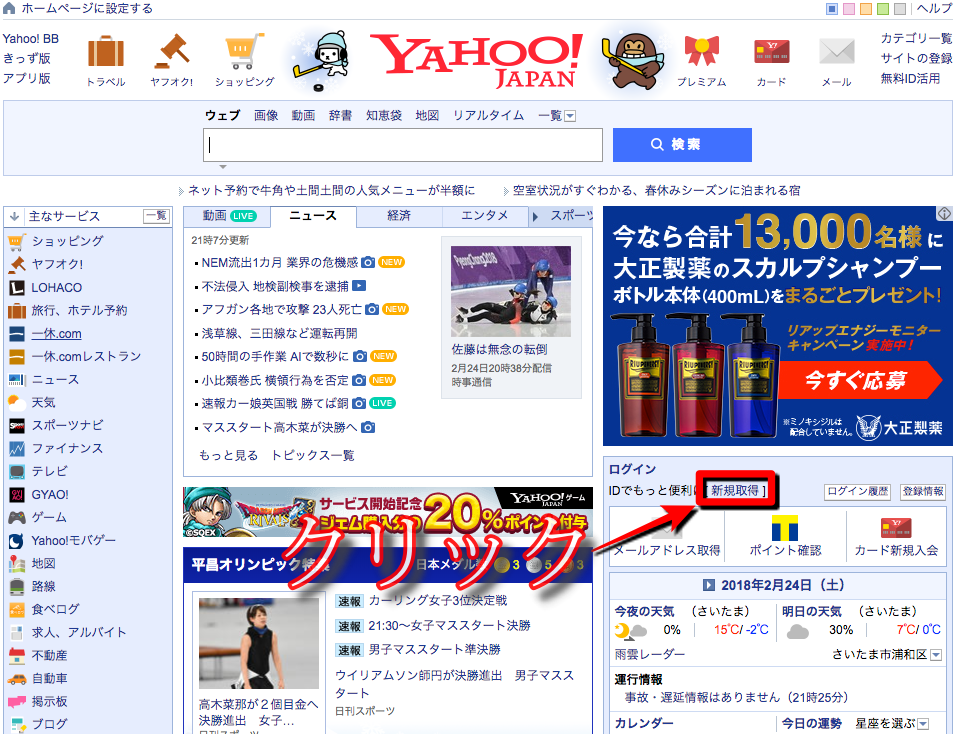Click the 今すぐ応募 ad button
Viewport: 958px width, 734px height.
coord(860,380)
